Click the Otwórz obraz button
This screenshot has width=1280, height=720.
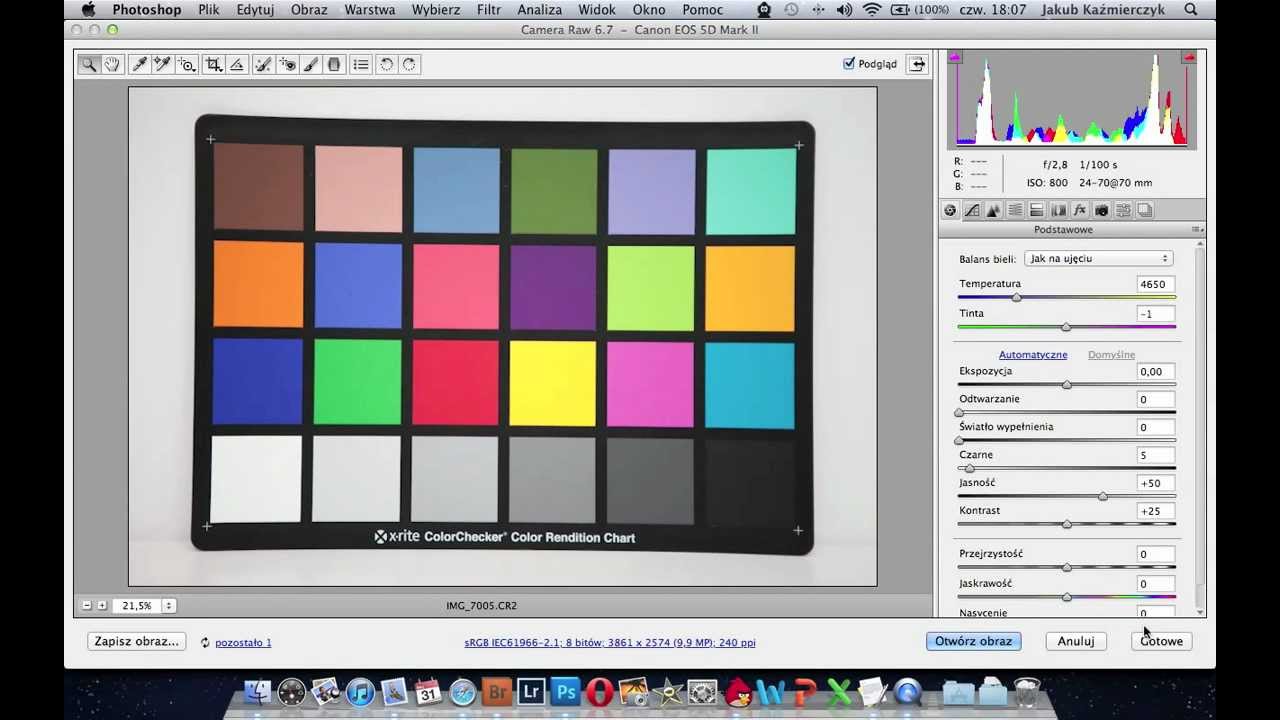(x=973, y=641)
